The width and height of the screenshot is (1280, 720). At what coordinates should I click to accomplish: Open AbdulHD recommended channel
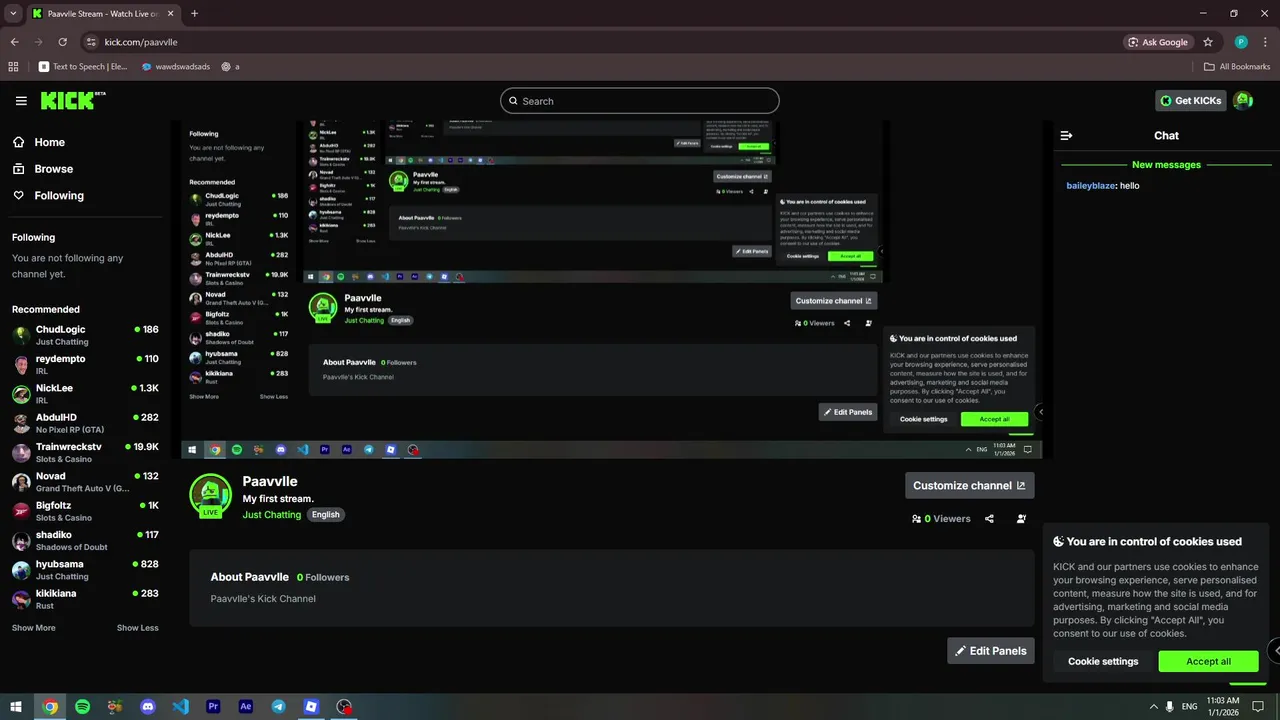click(85, 423)
